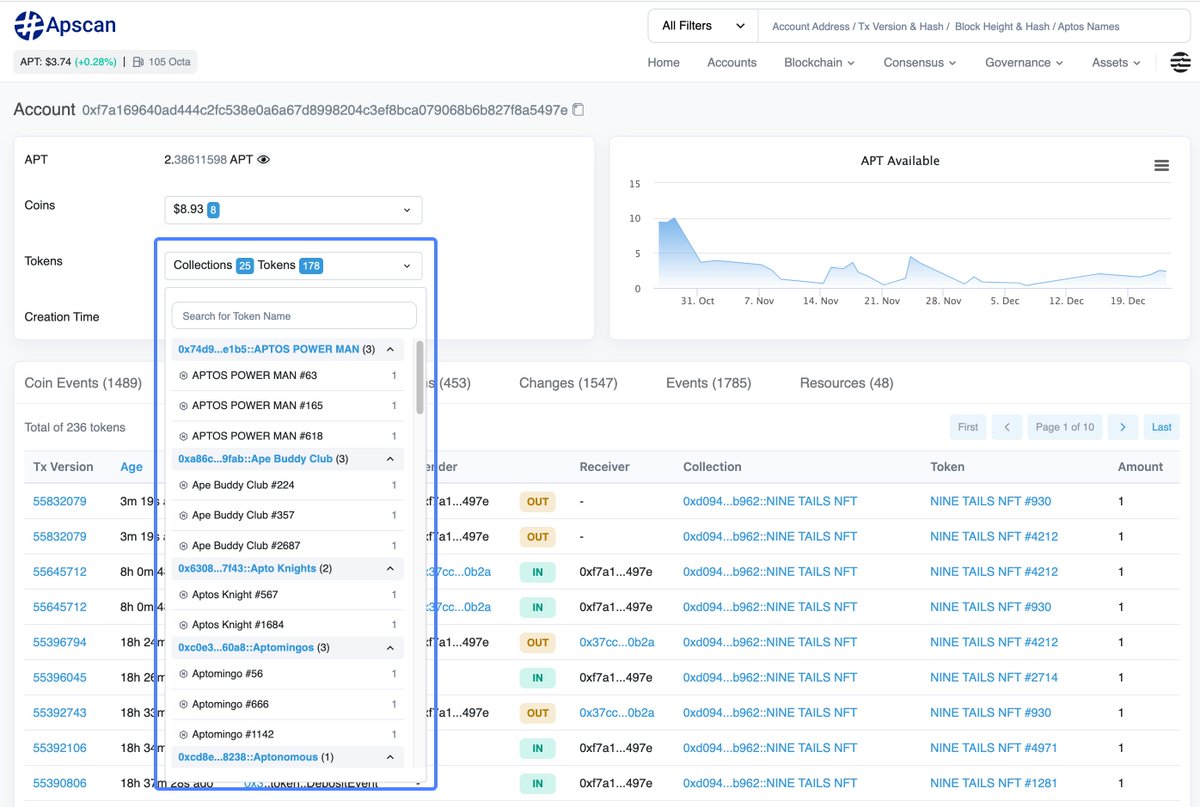The width and height of the screenshot is (1200, 807).
Task: Click the Page 1 of 10 indicator
Action: pyautogui.click(x=1065, y=427)
